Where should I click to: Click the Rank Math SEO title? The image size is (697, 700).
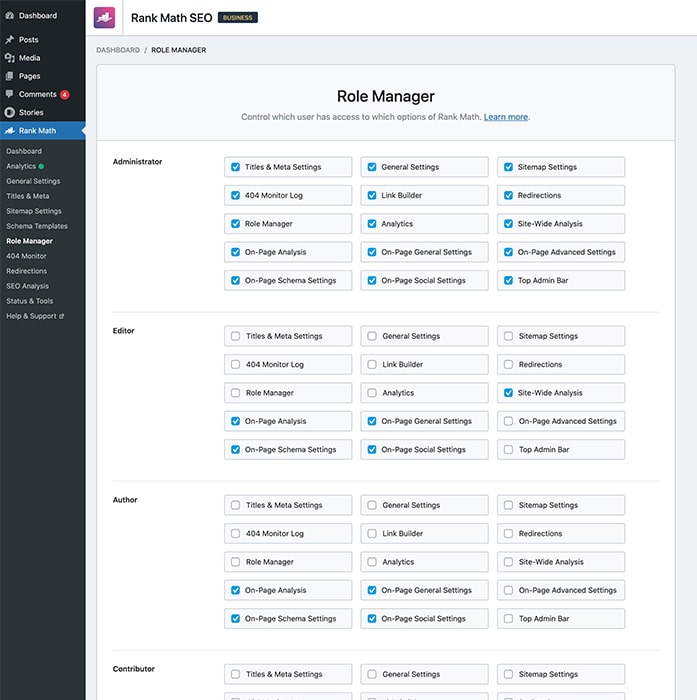coord(171,18)
